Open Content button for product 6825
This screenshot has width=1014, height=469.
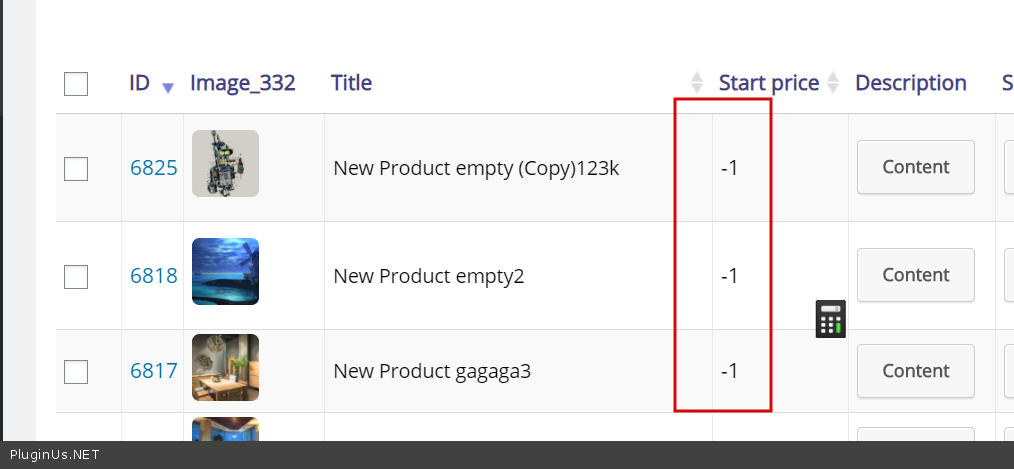click(915, 167)
